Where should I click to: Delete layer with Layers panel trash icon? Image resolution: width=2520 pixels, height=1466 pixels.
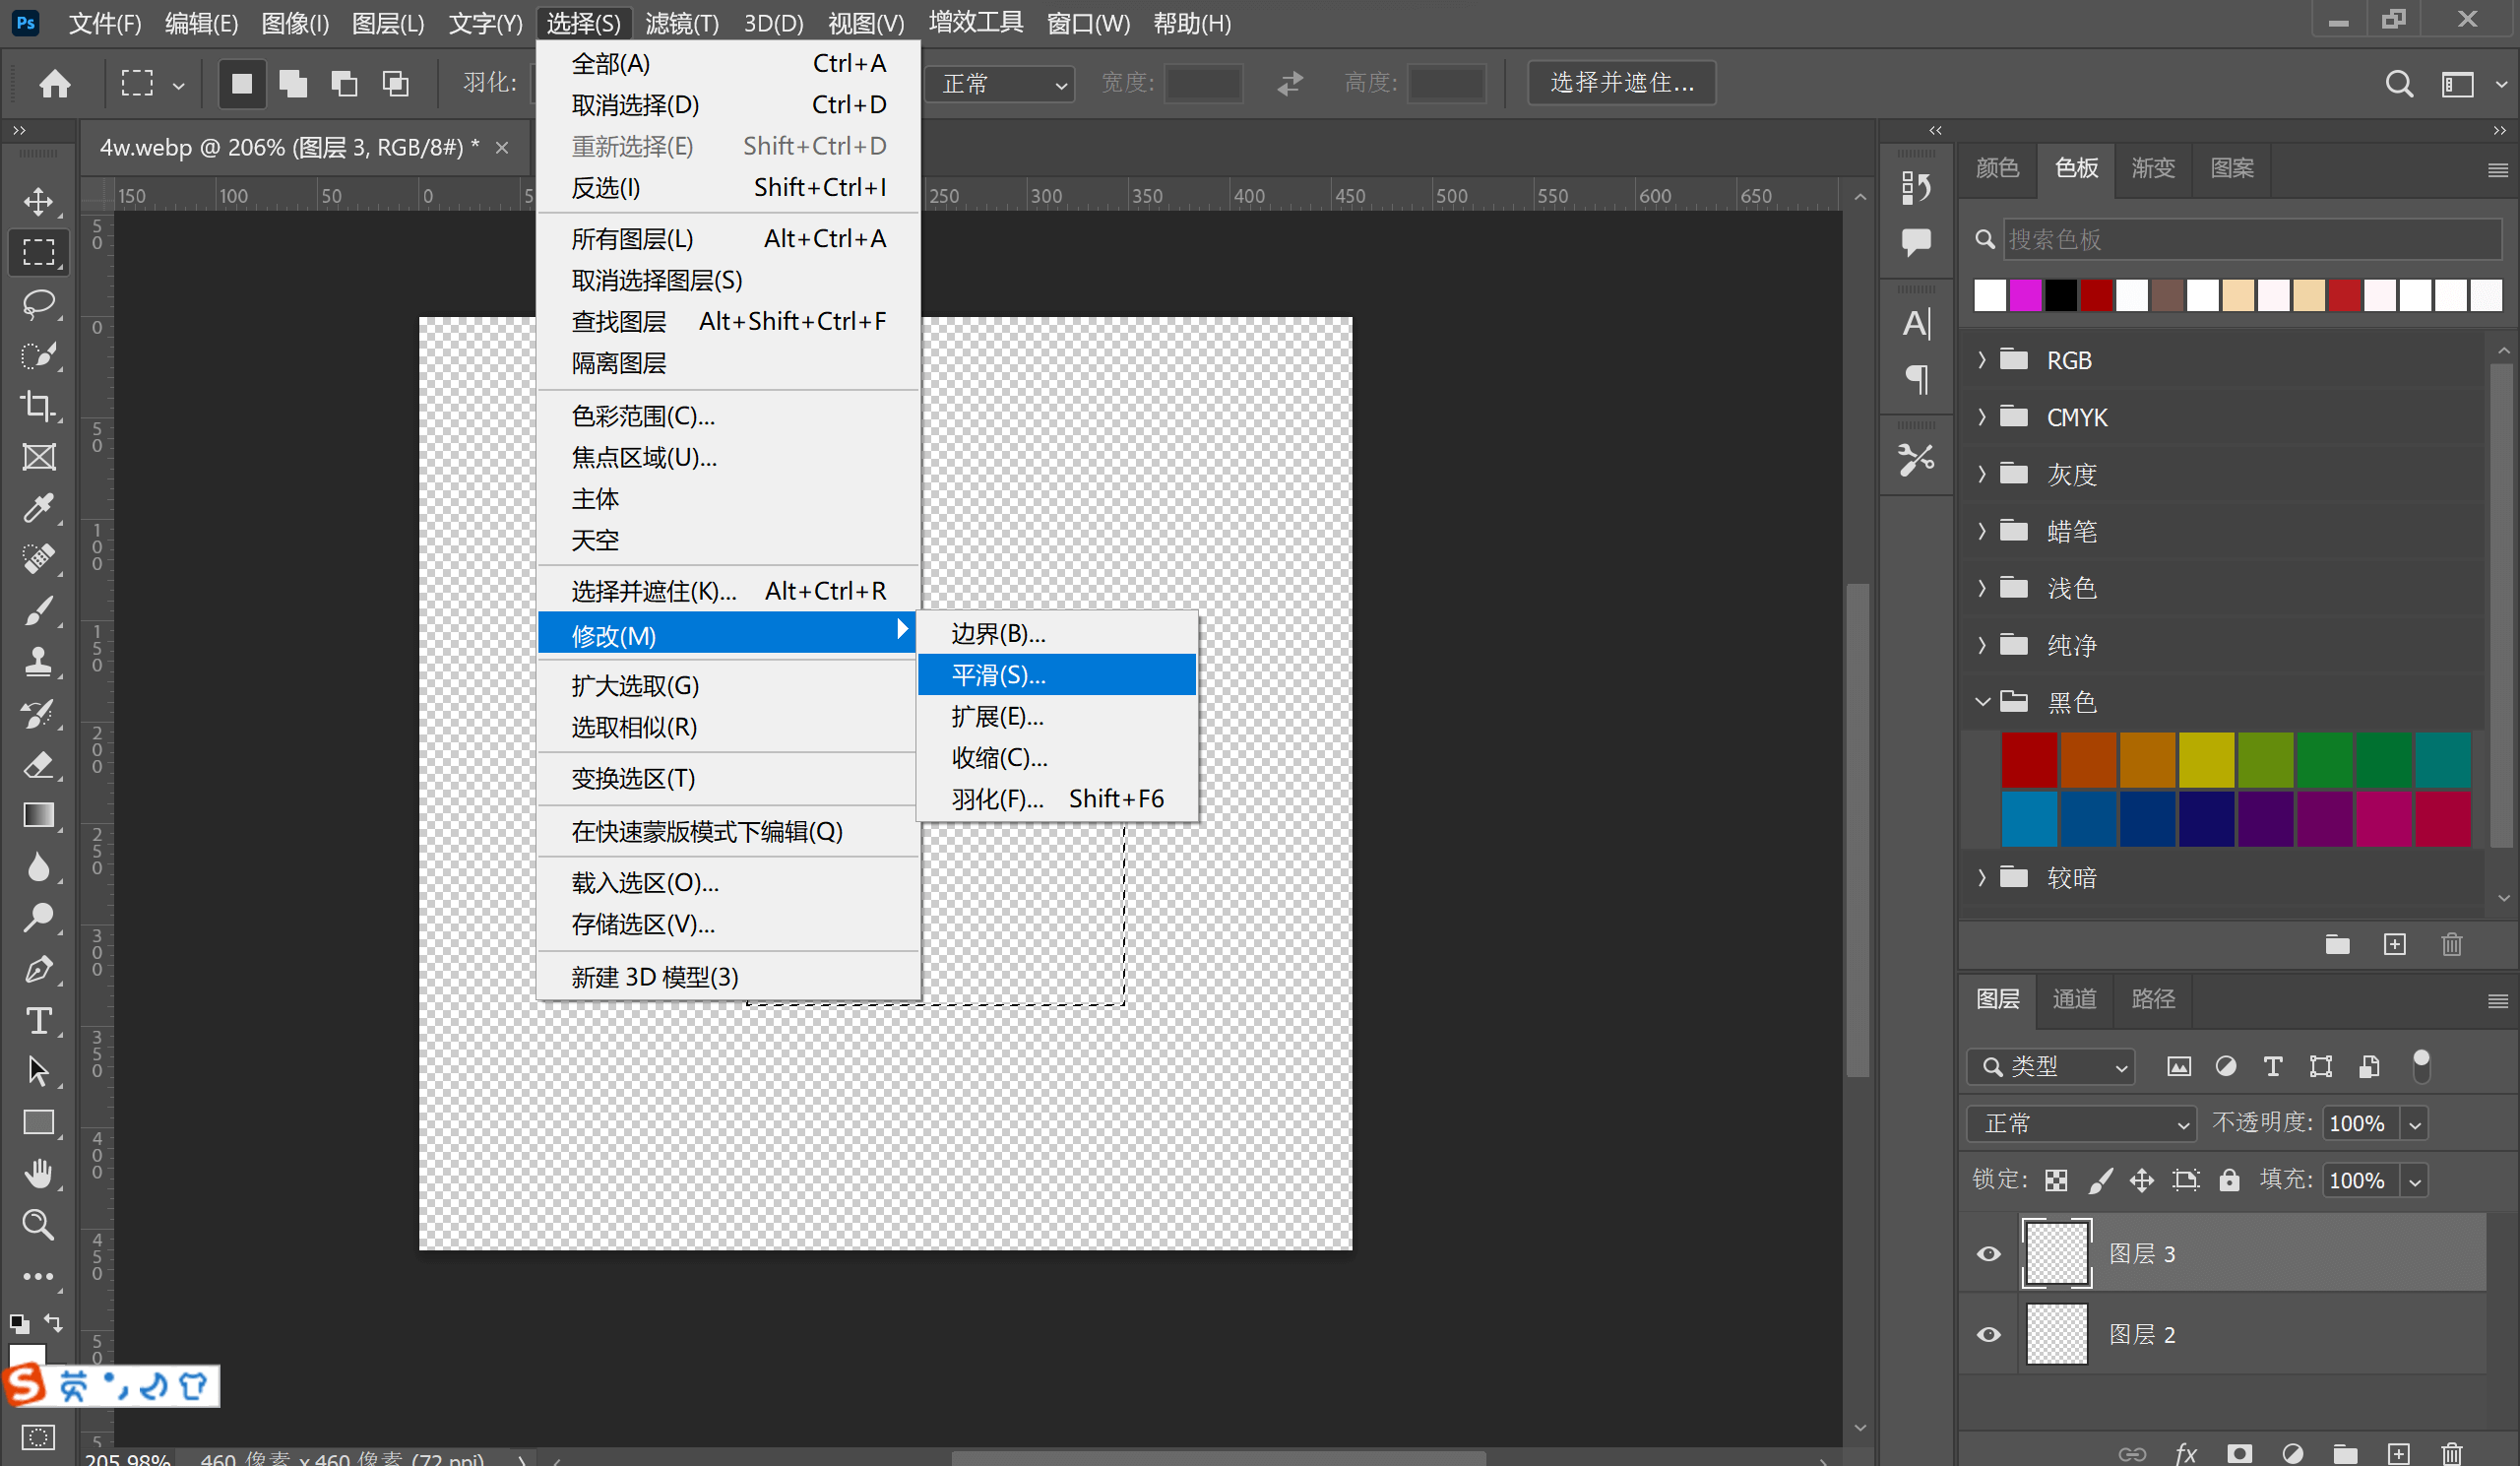point(2451,1453)
